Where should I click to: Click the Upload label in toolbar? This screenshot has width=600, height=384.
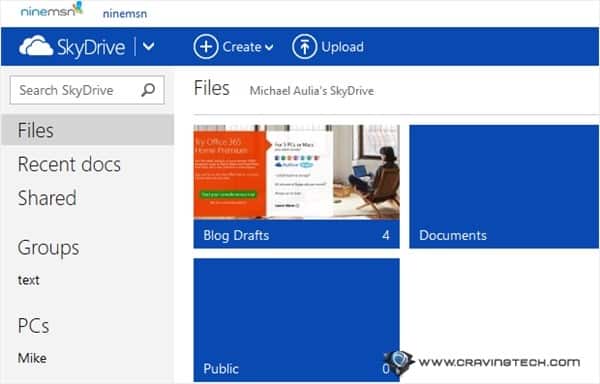[x=342, y=47]
